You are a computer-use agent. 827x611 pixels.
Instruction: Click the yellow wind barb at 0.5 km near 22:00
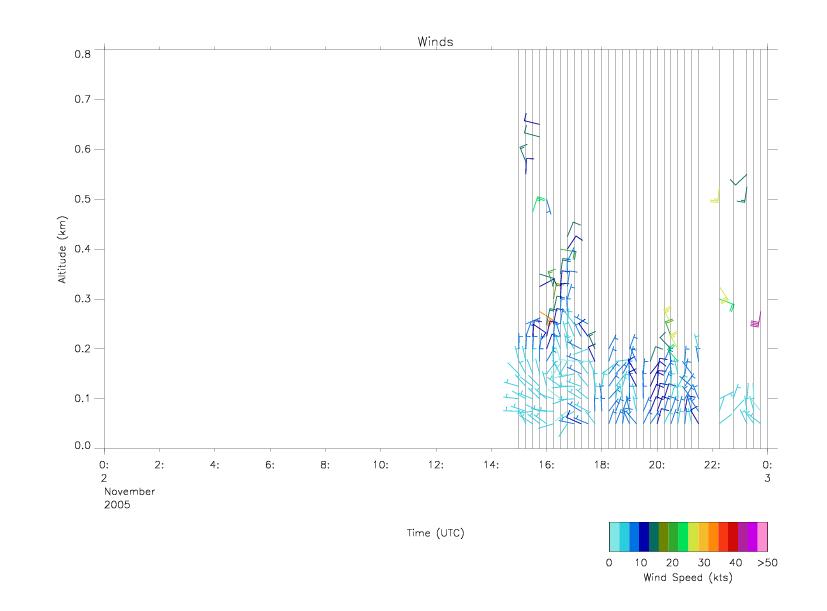click(715, 197)
